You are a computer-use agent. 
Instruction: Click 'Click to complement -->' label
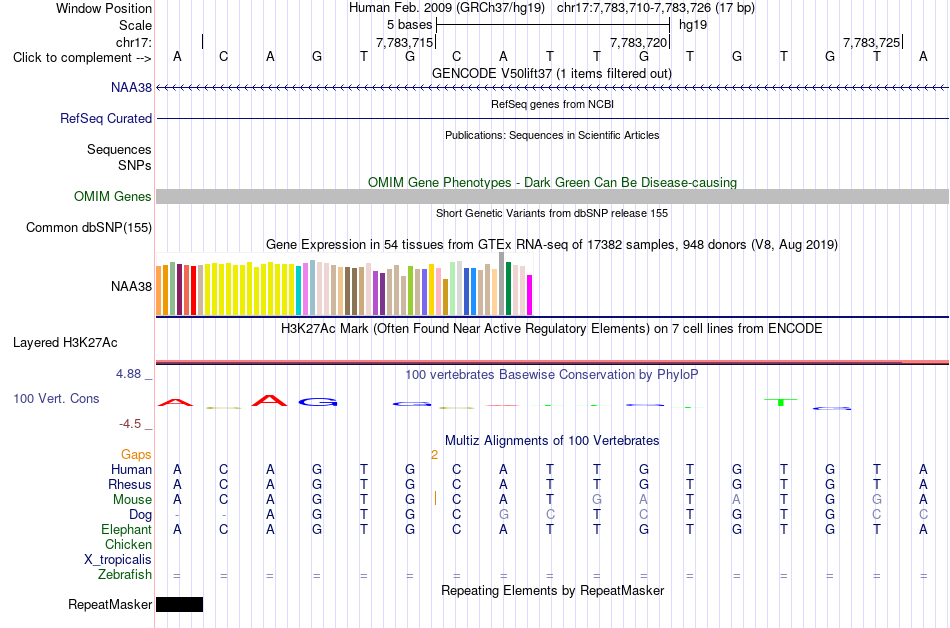82,58
